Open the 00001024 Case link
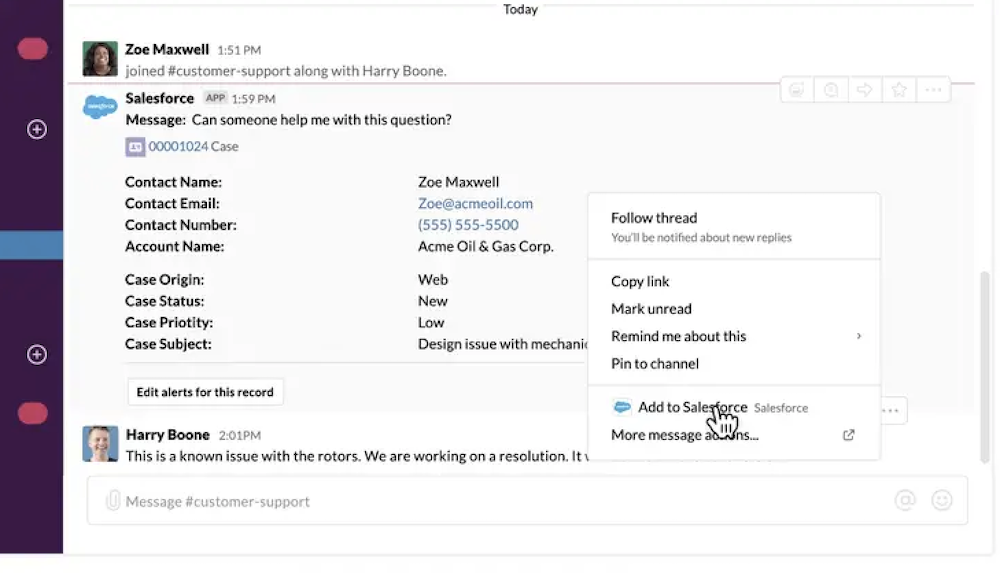The width and height of the screenshot is (1000, 573). pyautogui.click(x=193, y=147)
